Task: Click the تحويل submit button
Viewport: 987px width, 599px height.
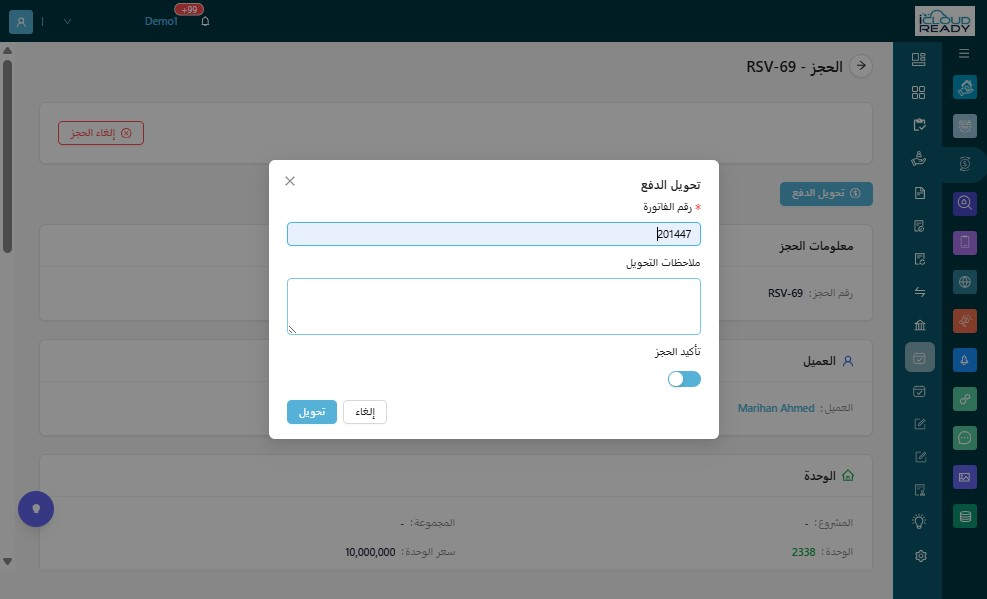Action: point(312,412)
